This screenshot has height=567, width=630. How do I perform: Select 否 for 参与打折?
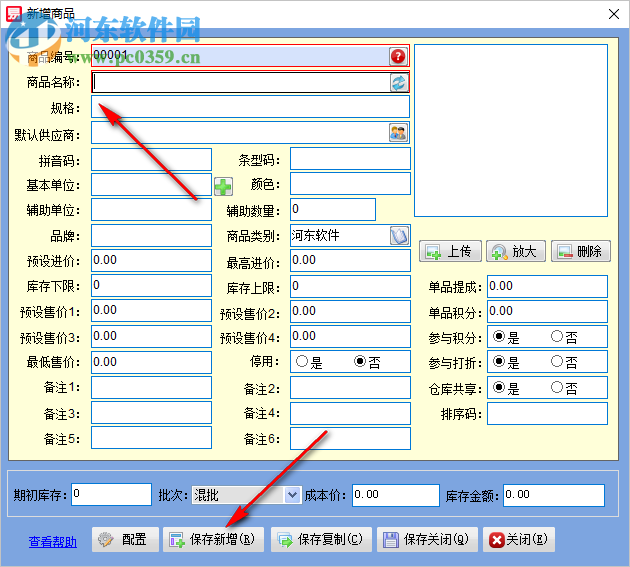557,362
